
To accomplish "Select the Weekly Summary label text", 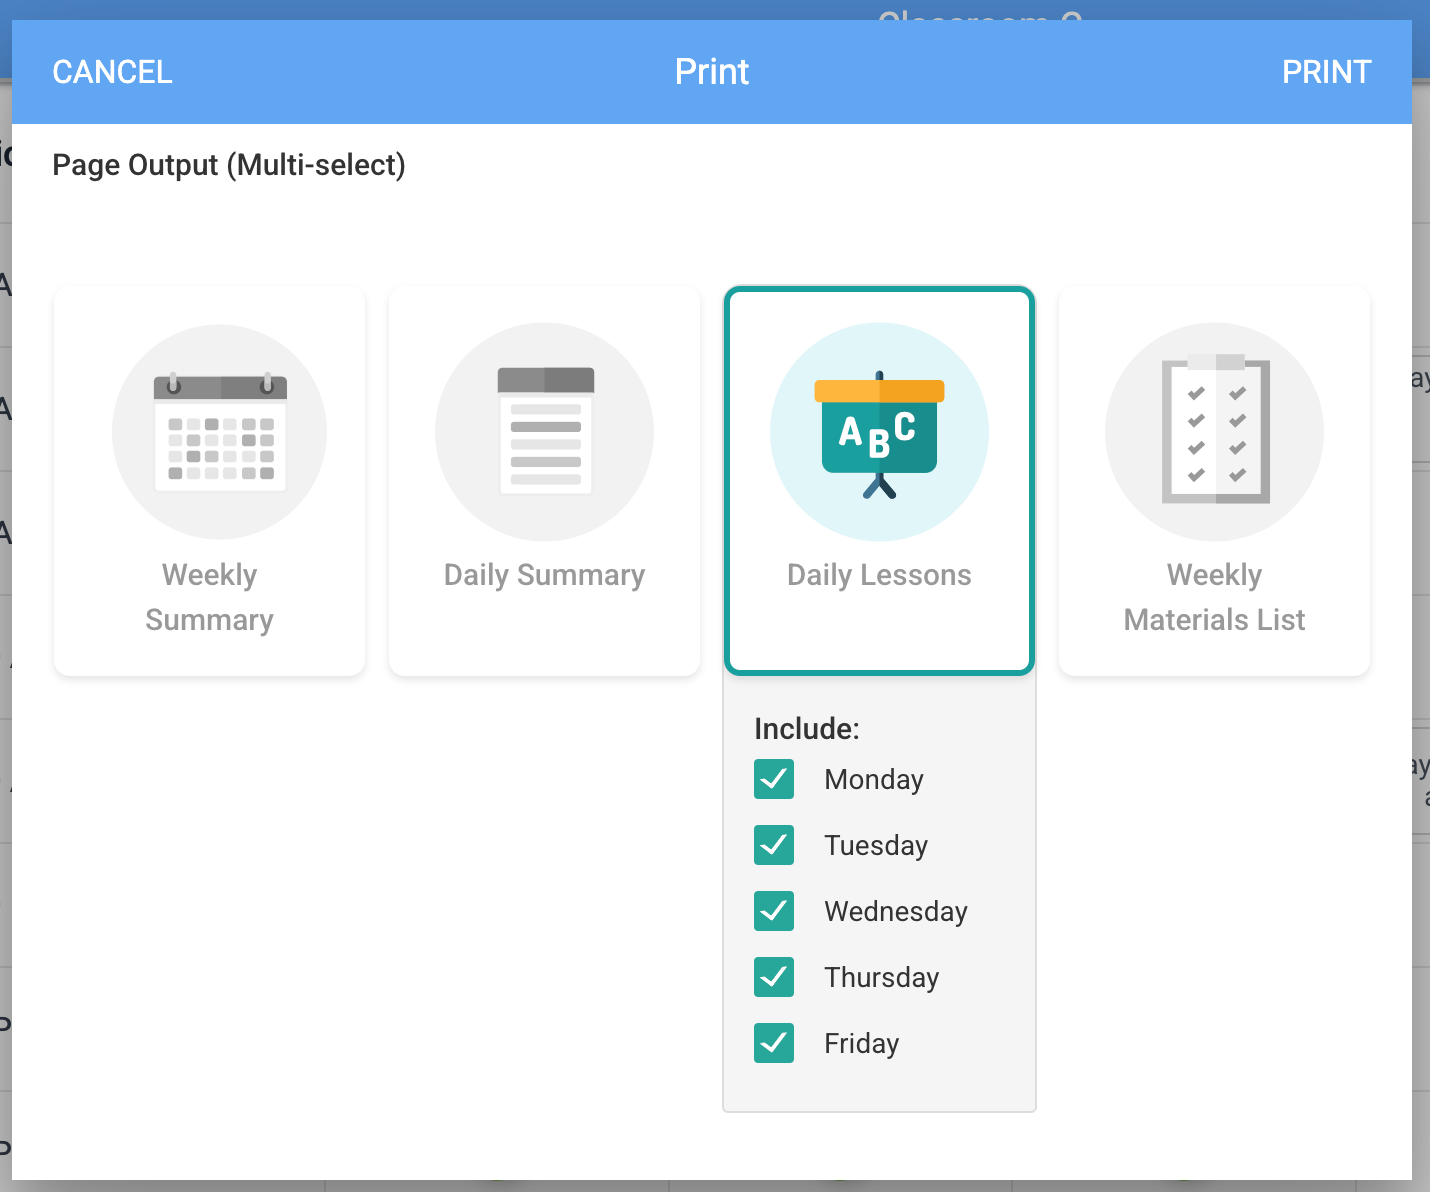I will coord(210,597).
